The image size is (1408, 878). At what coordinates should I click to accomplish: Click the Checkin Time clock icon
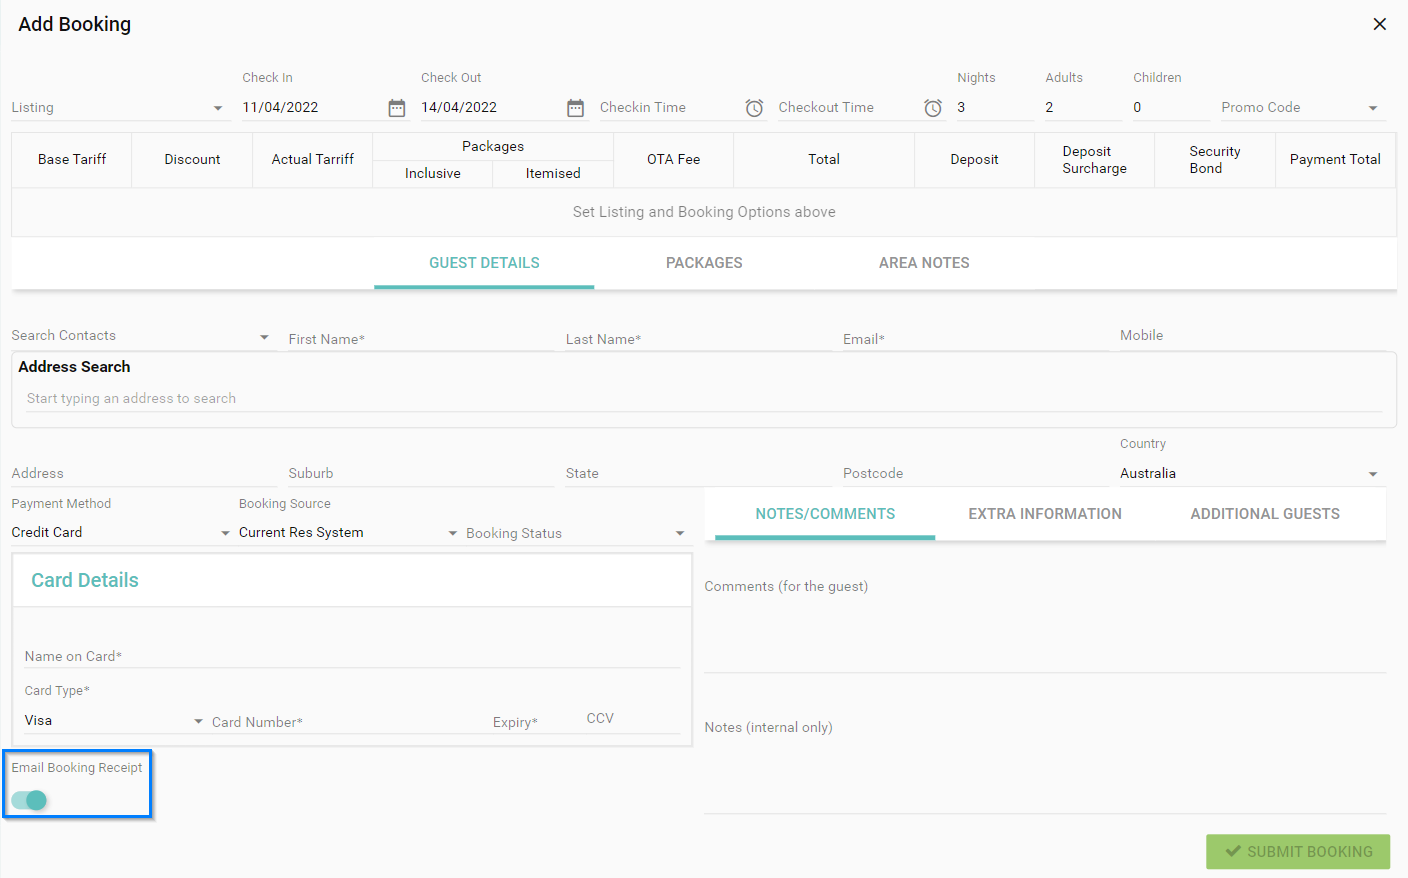click(754, 108)
